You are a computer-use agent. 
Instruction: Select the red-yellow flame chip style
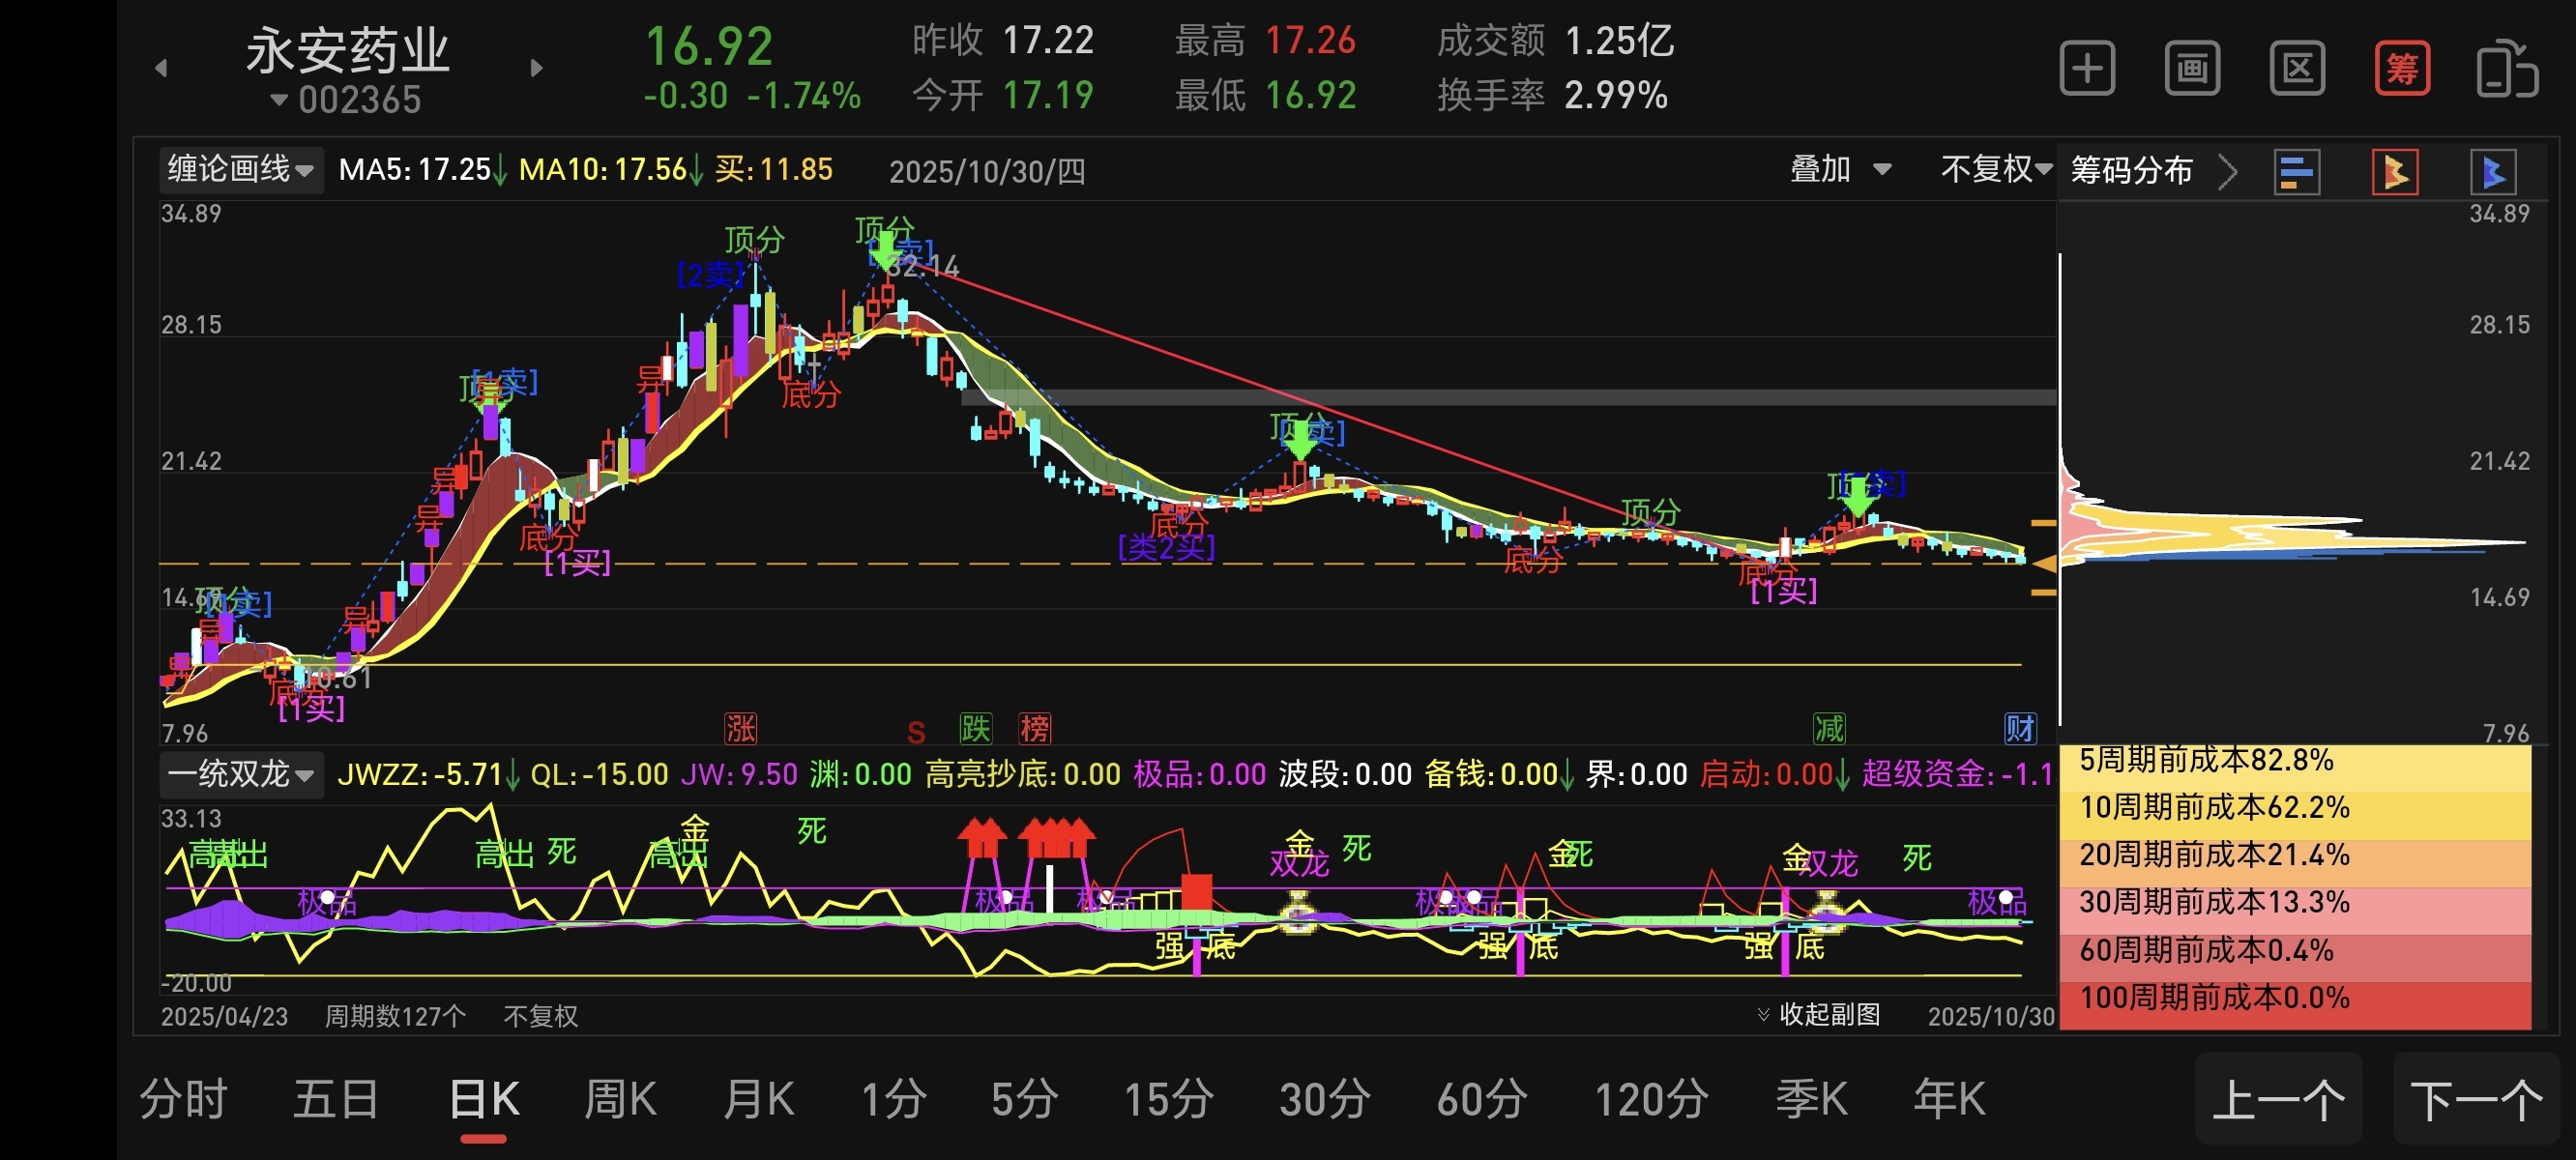(2395, 172)
